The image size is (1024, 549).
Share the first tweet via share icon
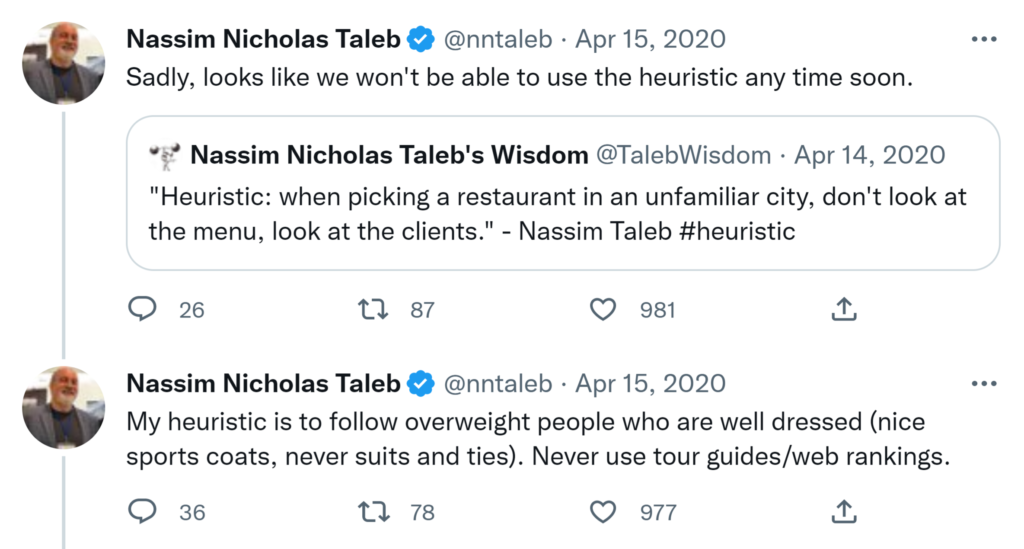pos(844,310)
